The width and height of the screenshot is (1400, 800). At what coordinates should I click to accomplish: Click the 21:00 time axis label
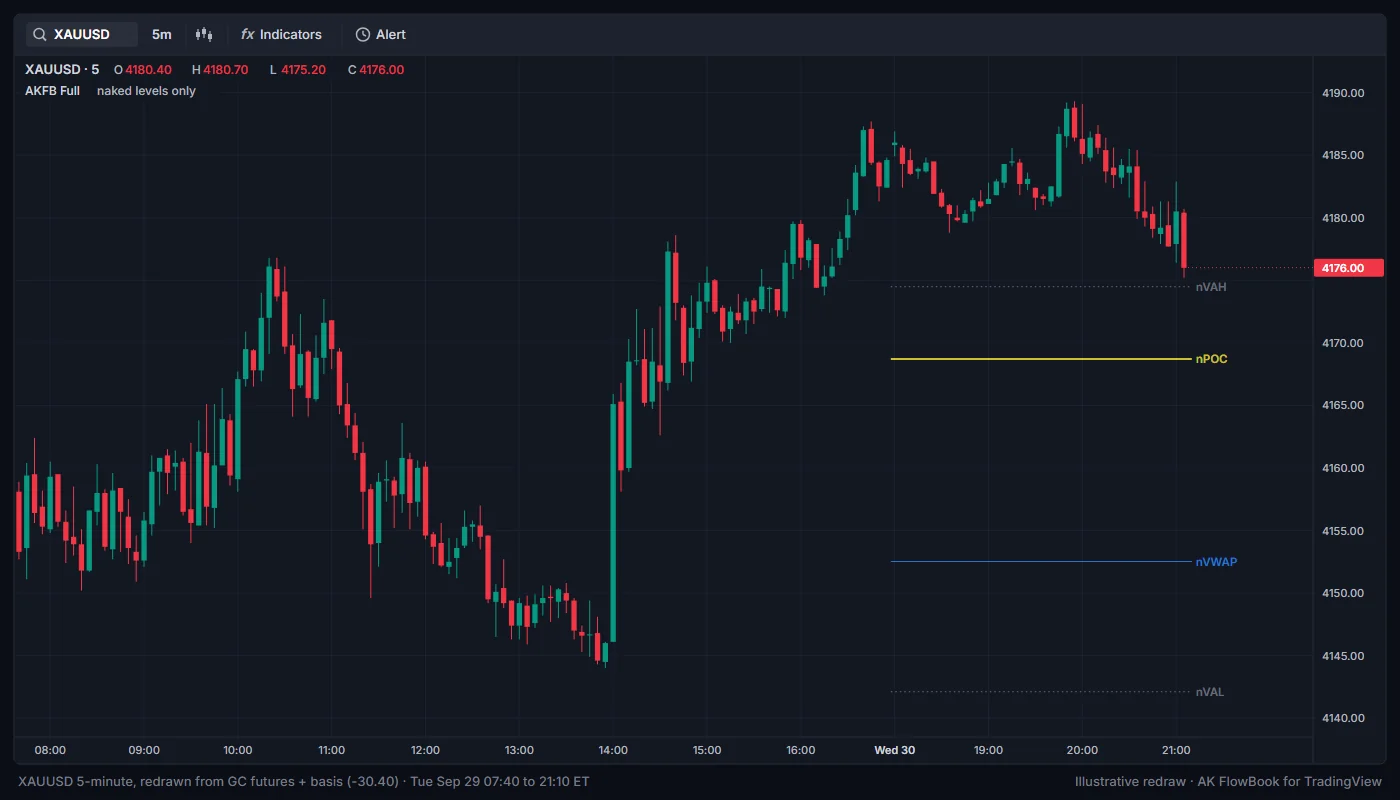tap(1176, 750)
